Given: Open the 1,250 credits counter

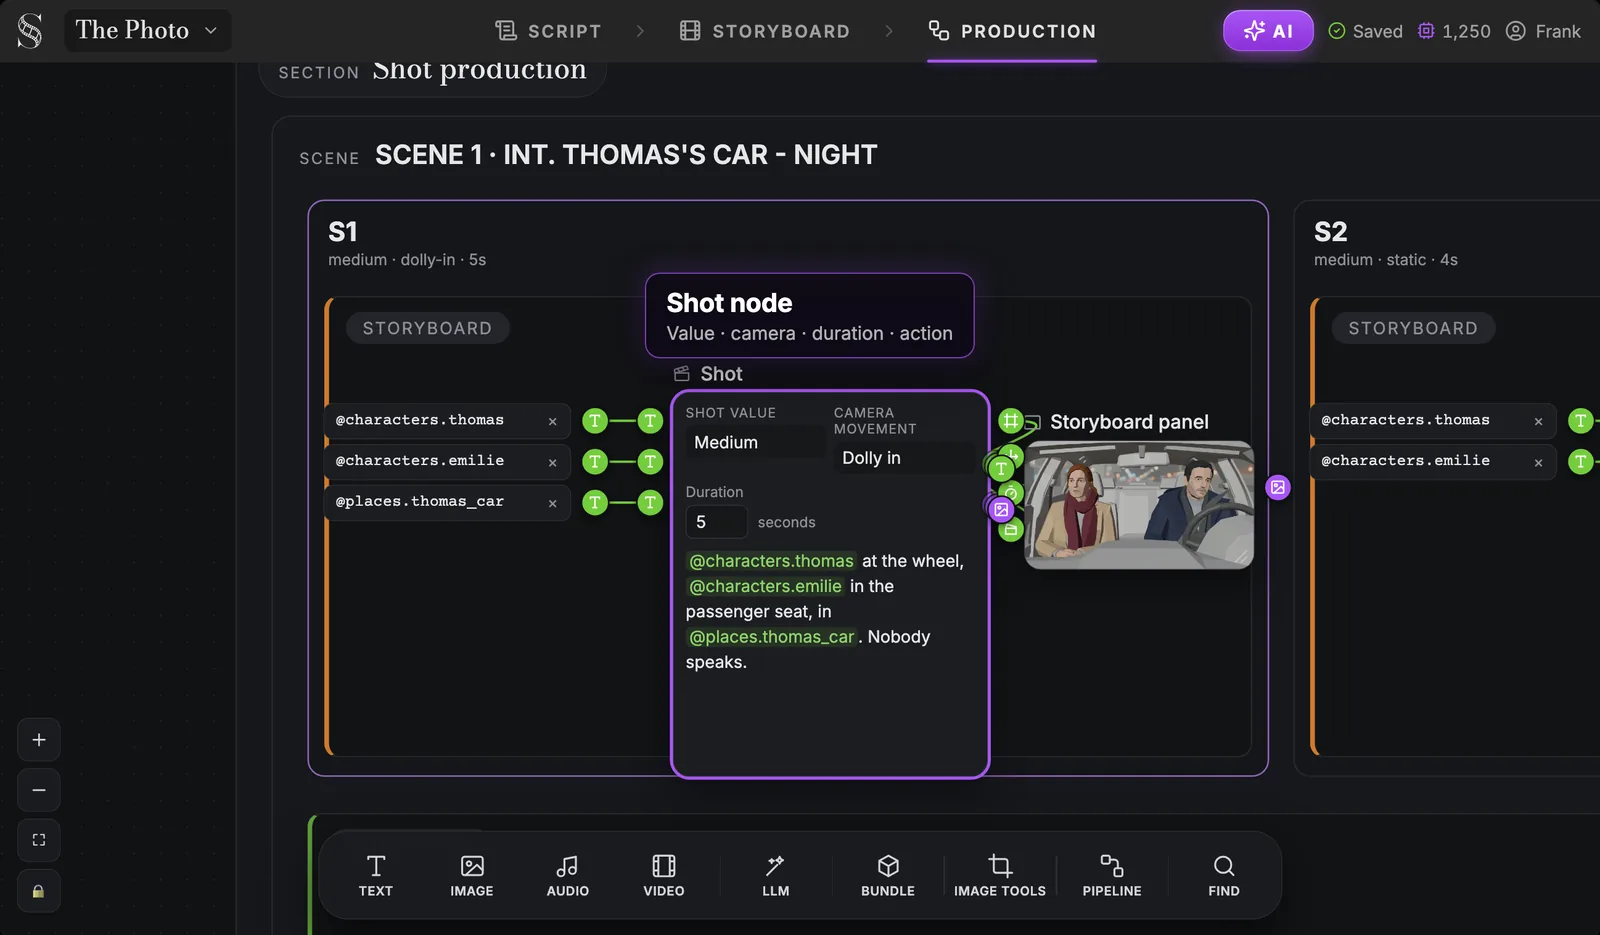Looking at the screenshot, I should click(x=1454, y=31).
